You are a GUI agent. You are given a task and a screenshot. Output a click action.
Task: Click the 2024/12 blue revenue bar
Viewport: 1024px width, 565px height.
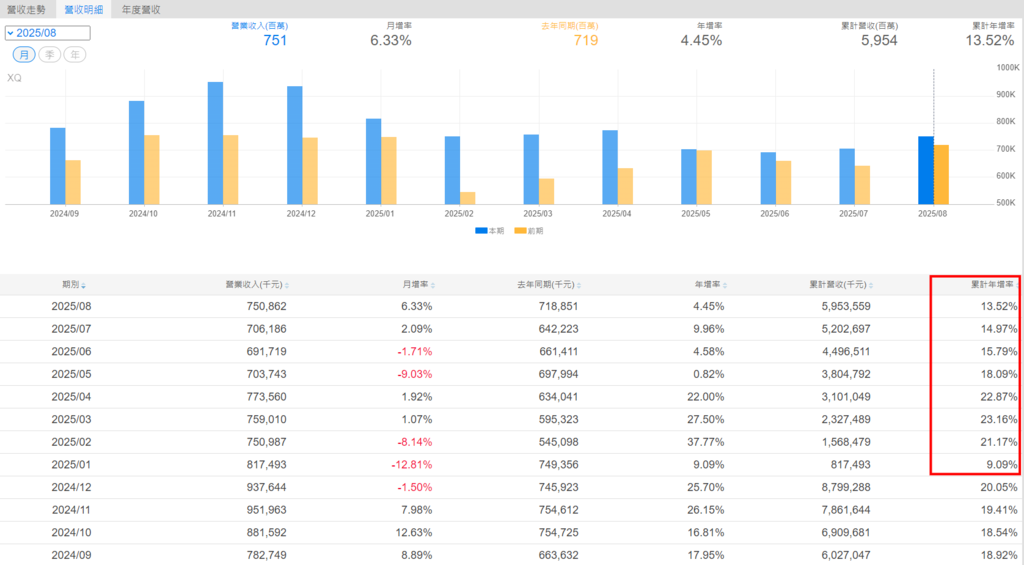click(295, 145)
